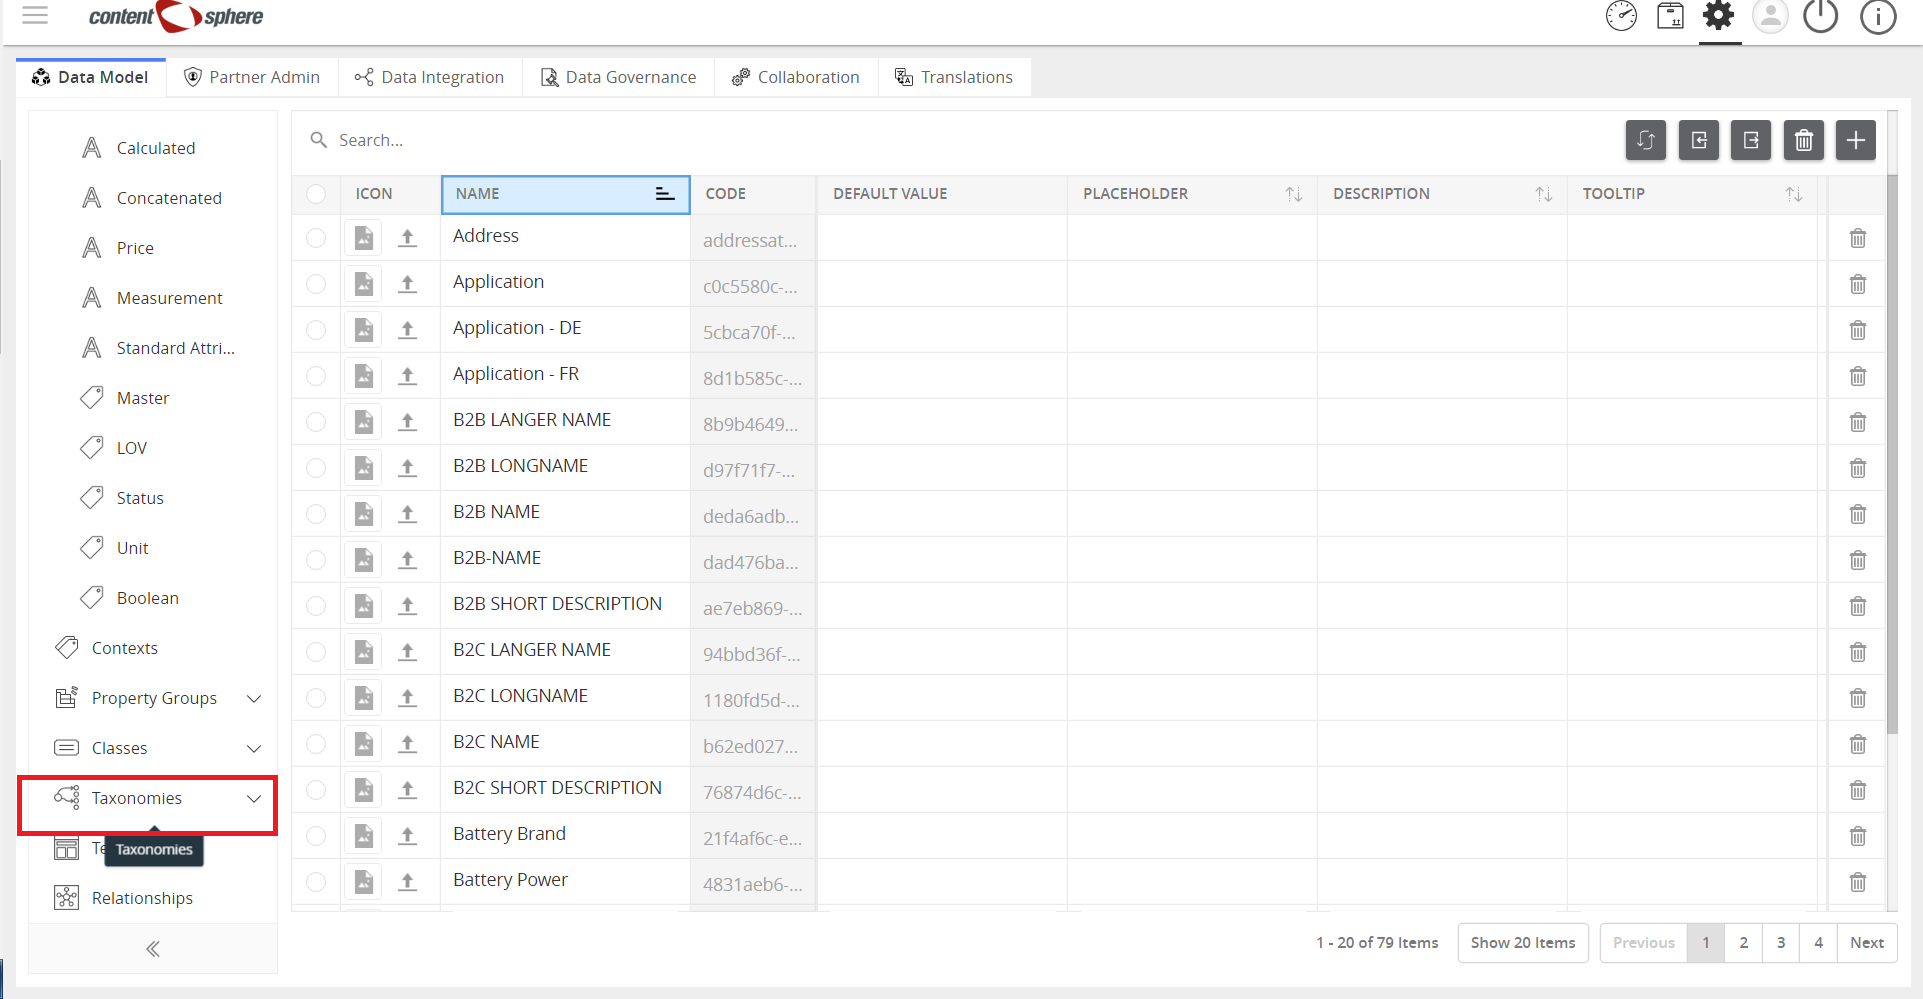Expand the Property Groups chevron

click(x=254, y=699)
